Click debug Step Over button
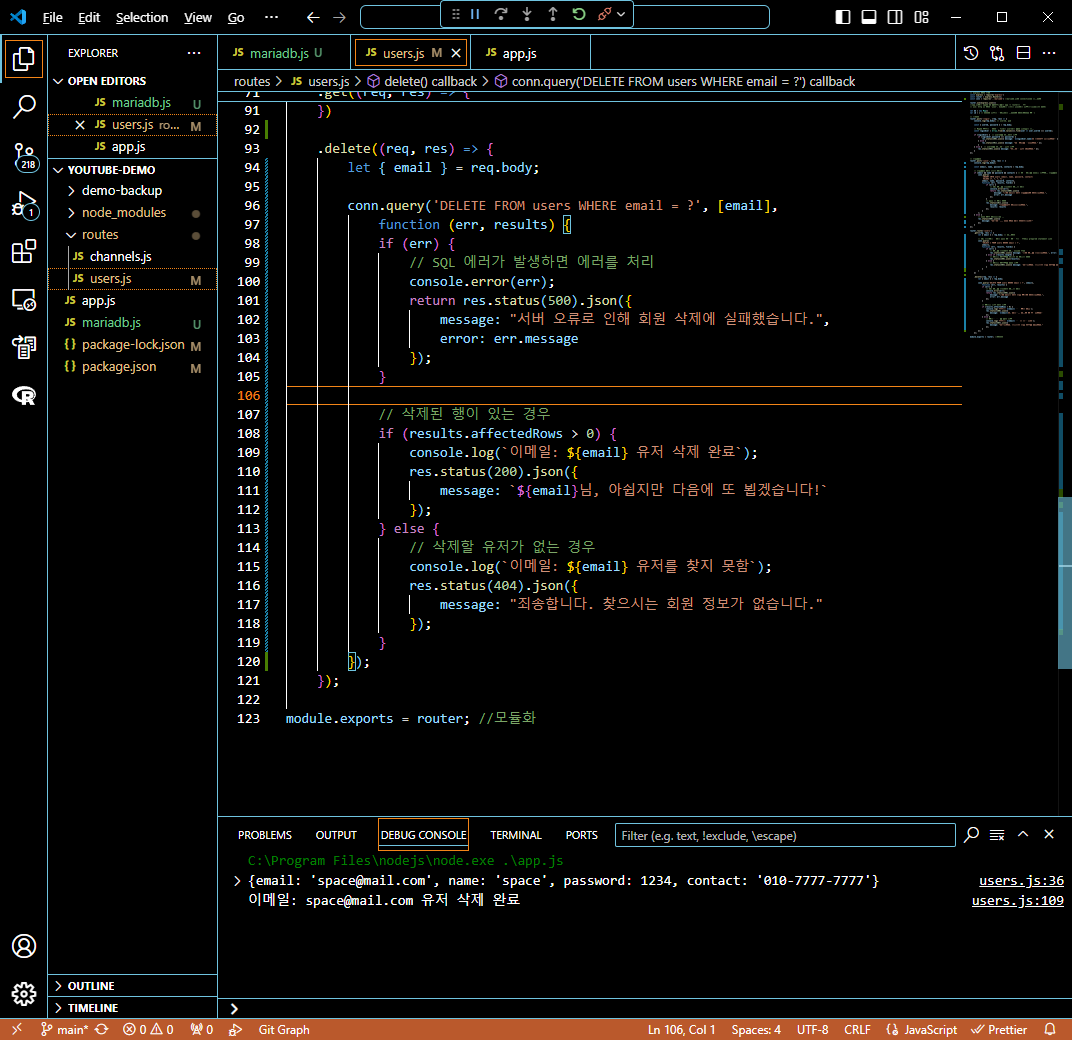 [x=500, y=14]
